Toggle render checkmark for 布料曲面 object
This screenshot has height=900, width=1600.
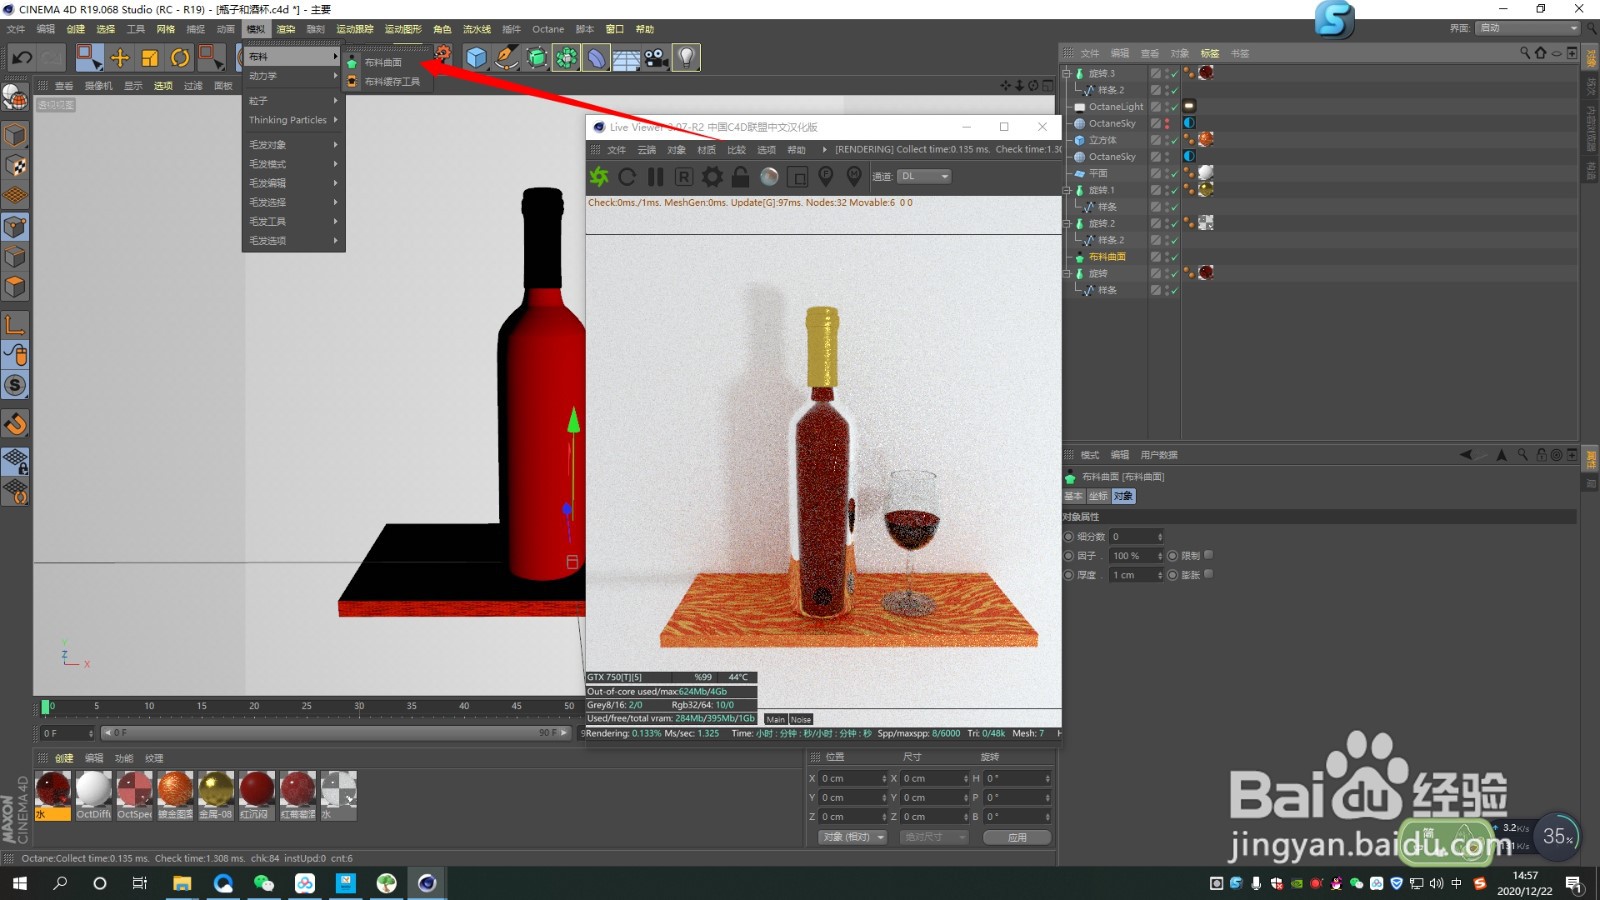1173,257
